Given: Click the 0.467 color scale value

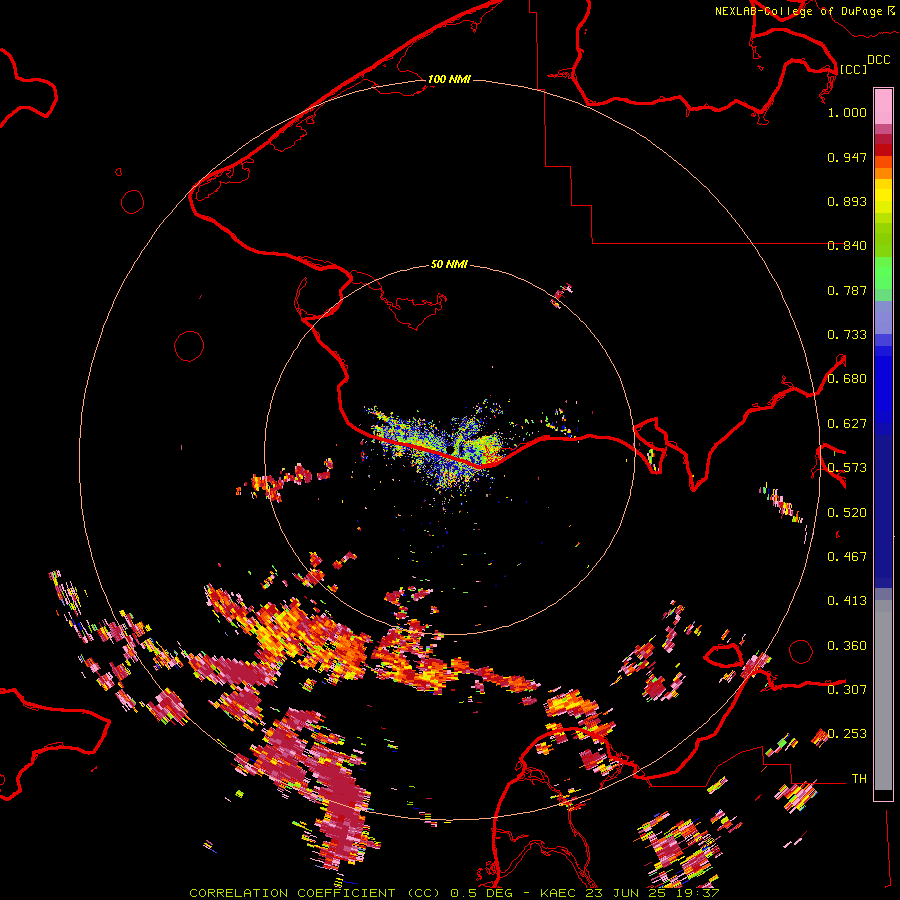Looking at the screenshot, I should (847, 557).
